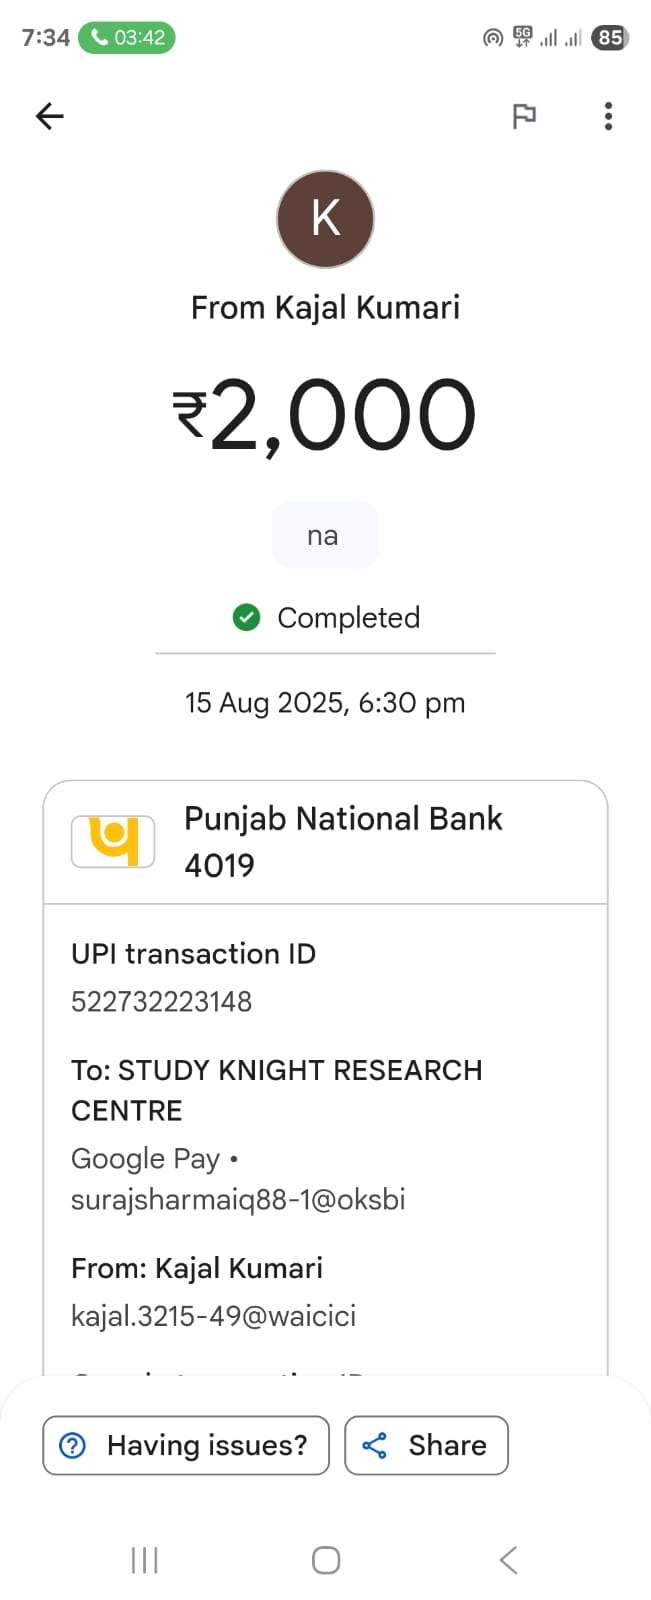Tap the From Kajal Kumari heading
651x1600 pixels.
coord(325,307)
